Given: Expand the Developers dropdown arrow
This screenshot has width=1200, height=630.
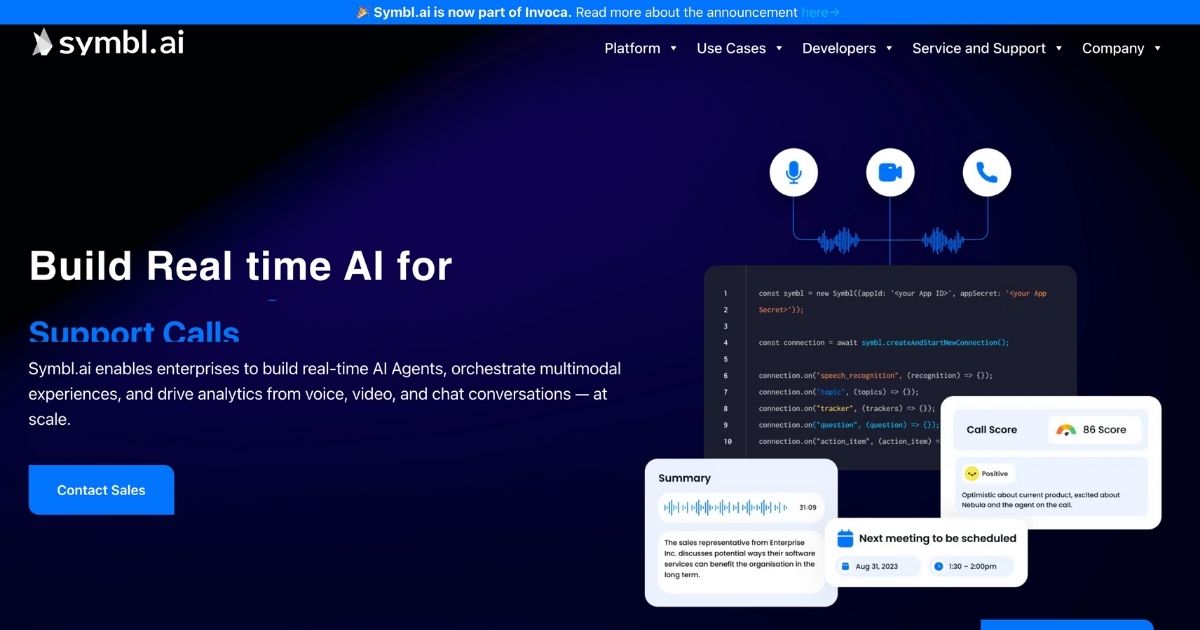Looking at the screenshot, I should coord(889,48).
